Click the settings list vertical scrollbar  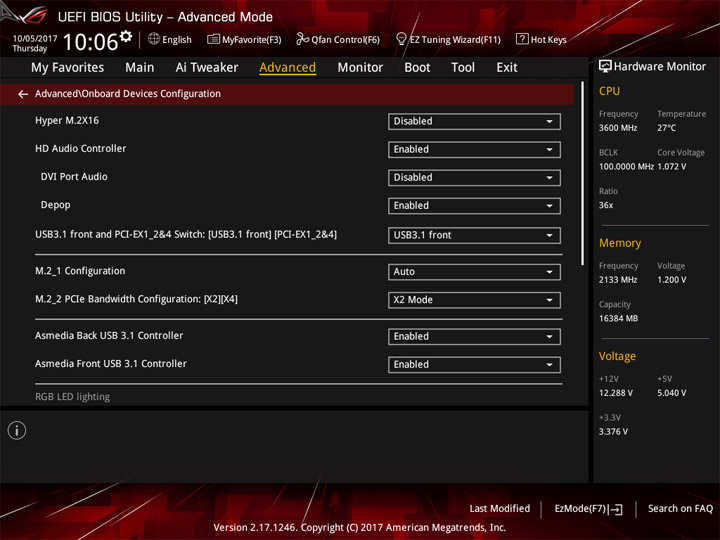click(x=583, y=174)
